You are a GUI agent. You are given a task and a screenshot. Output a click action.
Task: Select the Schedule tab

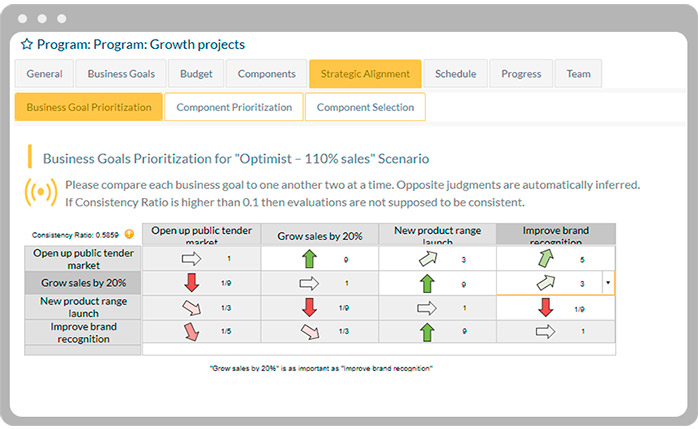click(456, 74)
